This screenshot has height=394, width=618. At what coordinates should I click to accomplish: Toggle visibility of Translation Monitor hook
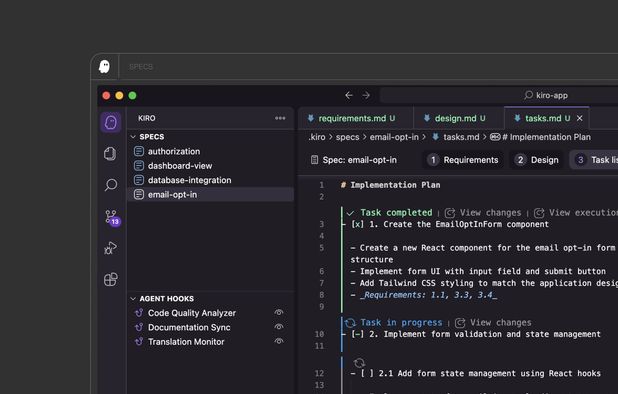pos(279,341)
